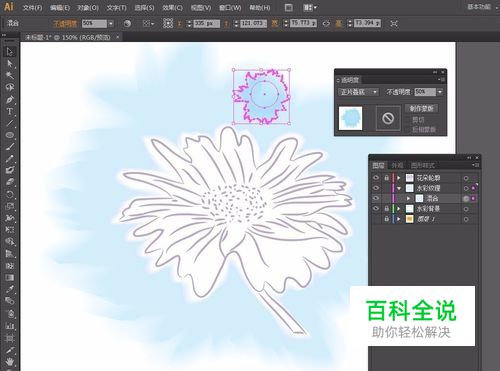Select the Artboard tool
The width and height of the screenshot is (500, 371).
click(9, 337)
